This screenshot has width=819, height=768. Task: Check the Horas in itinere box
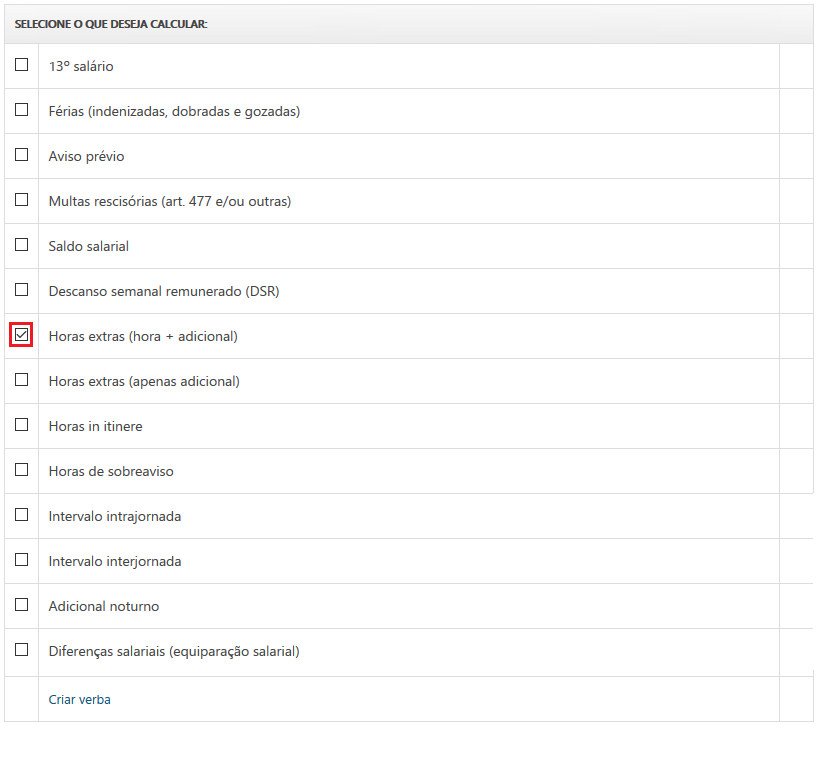coord(21,425)
